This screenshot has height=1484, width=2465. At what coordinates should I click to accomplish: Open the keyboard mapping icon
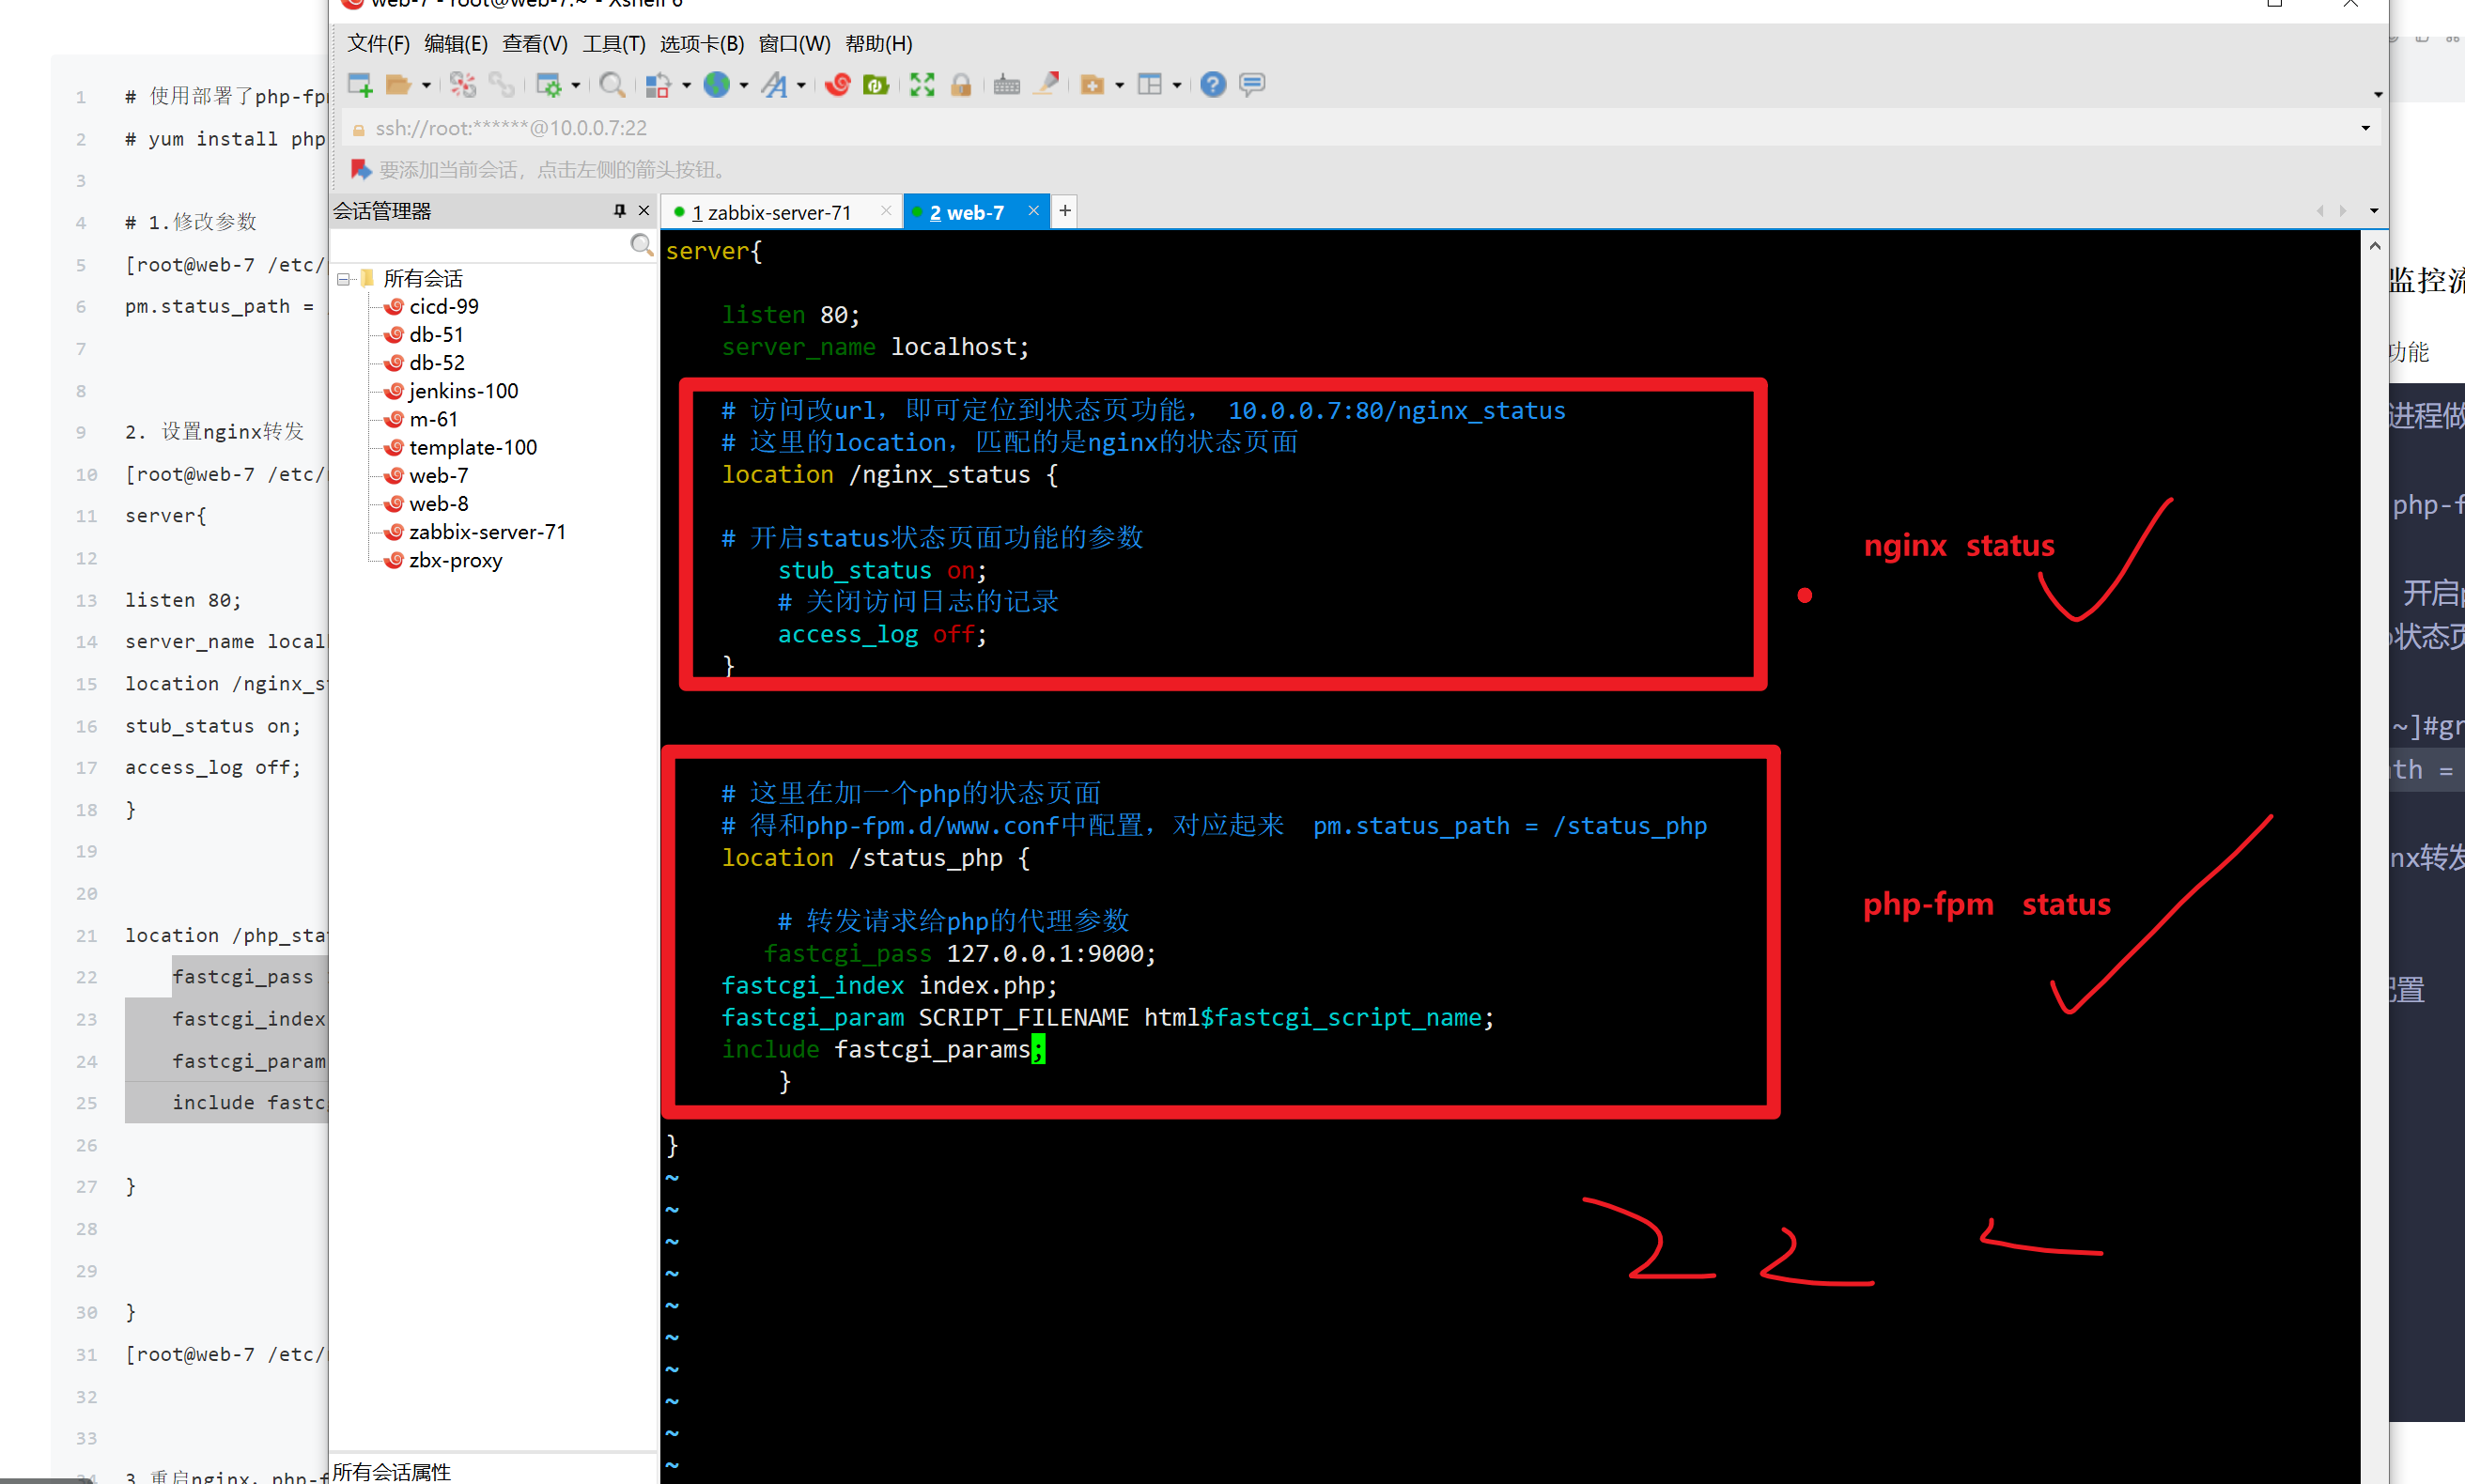click(1006, 85)
